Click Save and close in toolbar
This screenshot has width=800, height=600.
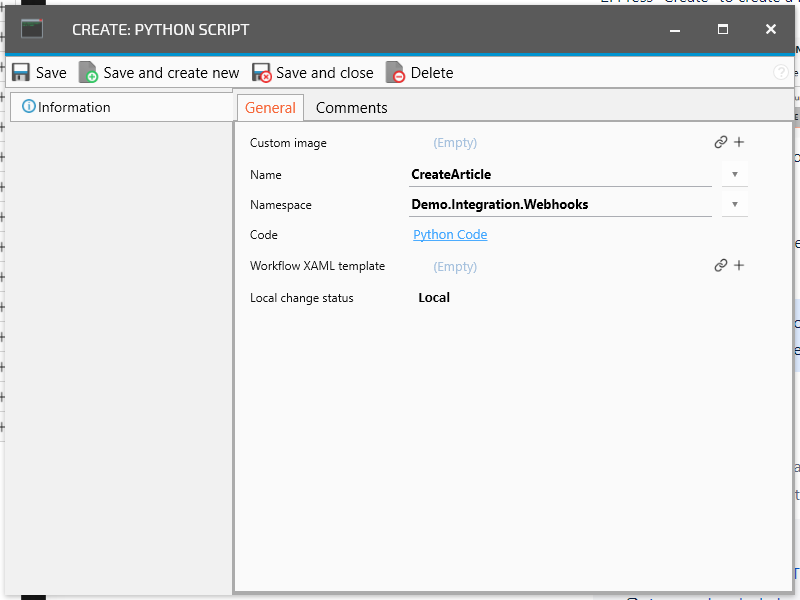(313, 73)
